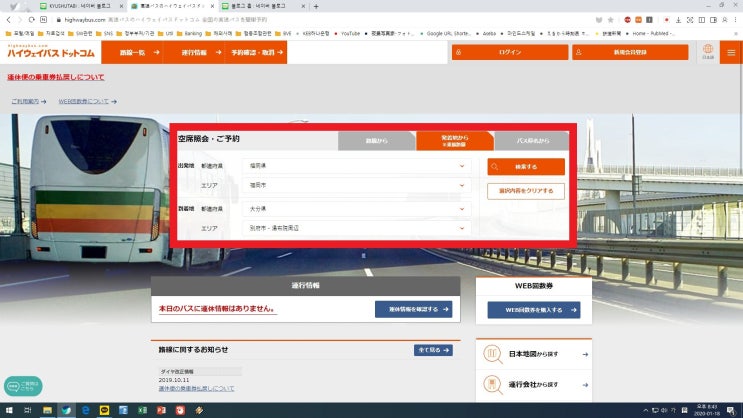Screen dimensions: 743x418
Task: Open the chat help bubble icon
Action: 23,386
